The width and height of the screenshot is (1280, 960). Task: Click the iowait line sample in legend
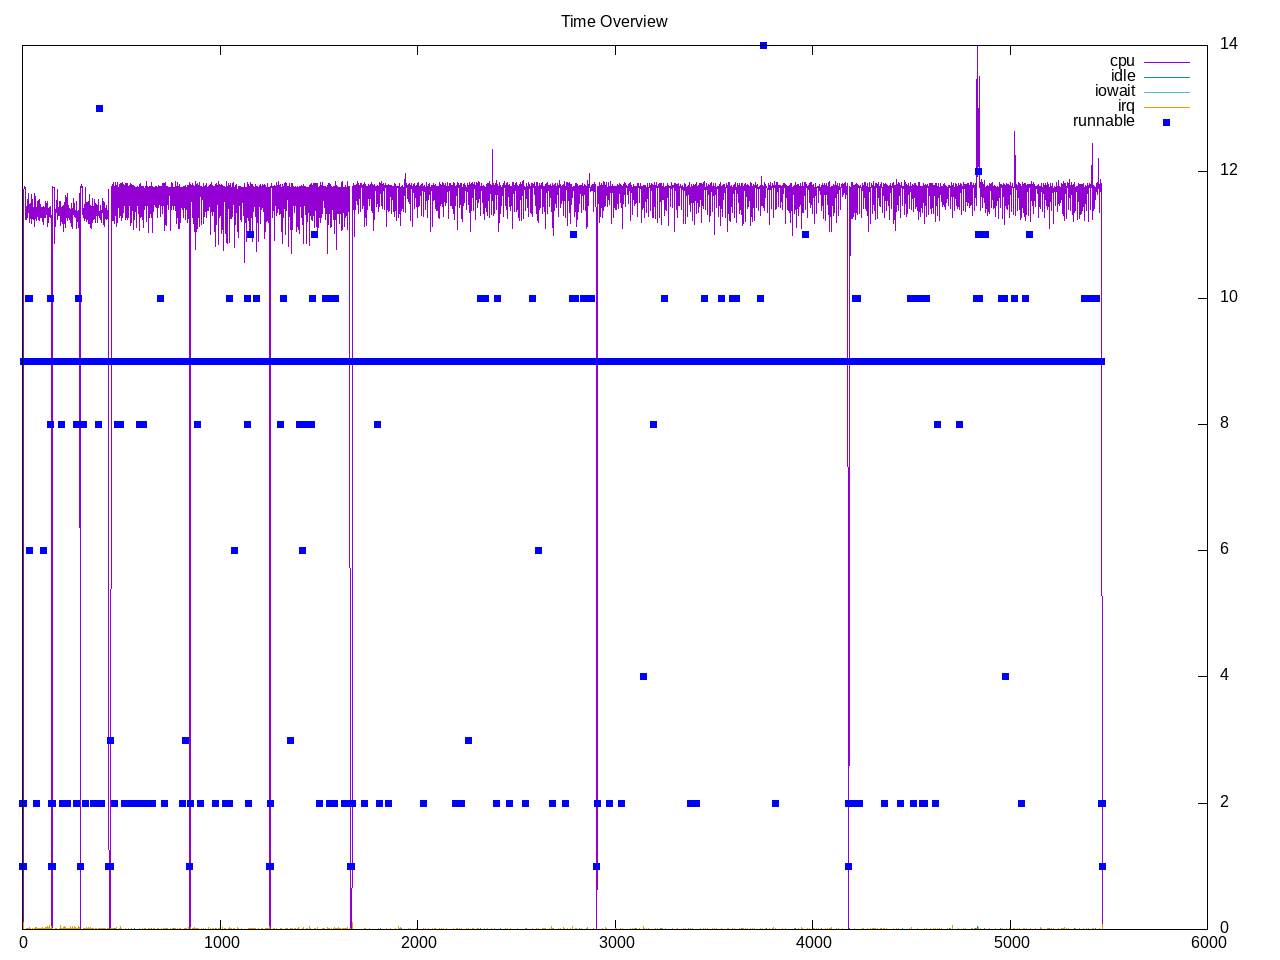[x=1166, y=92]
